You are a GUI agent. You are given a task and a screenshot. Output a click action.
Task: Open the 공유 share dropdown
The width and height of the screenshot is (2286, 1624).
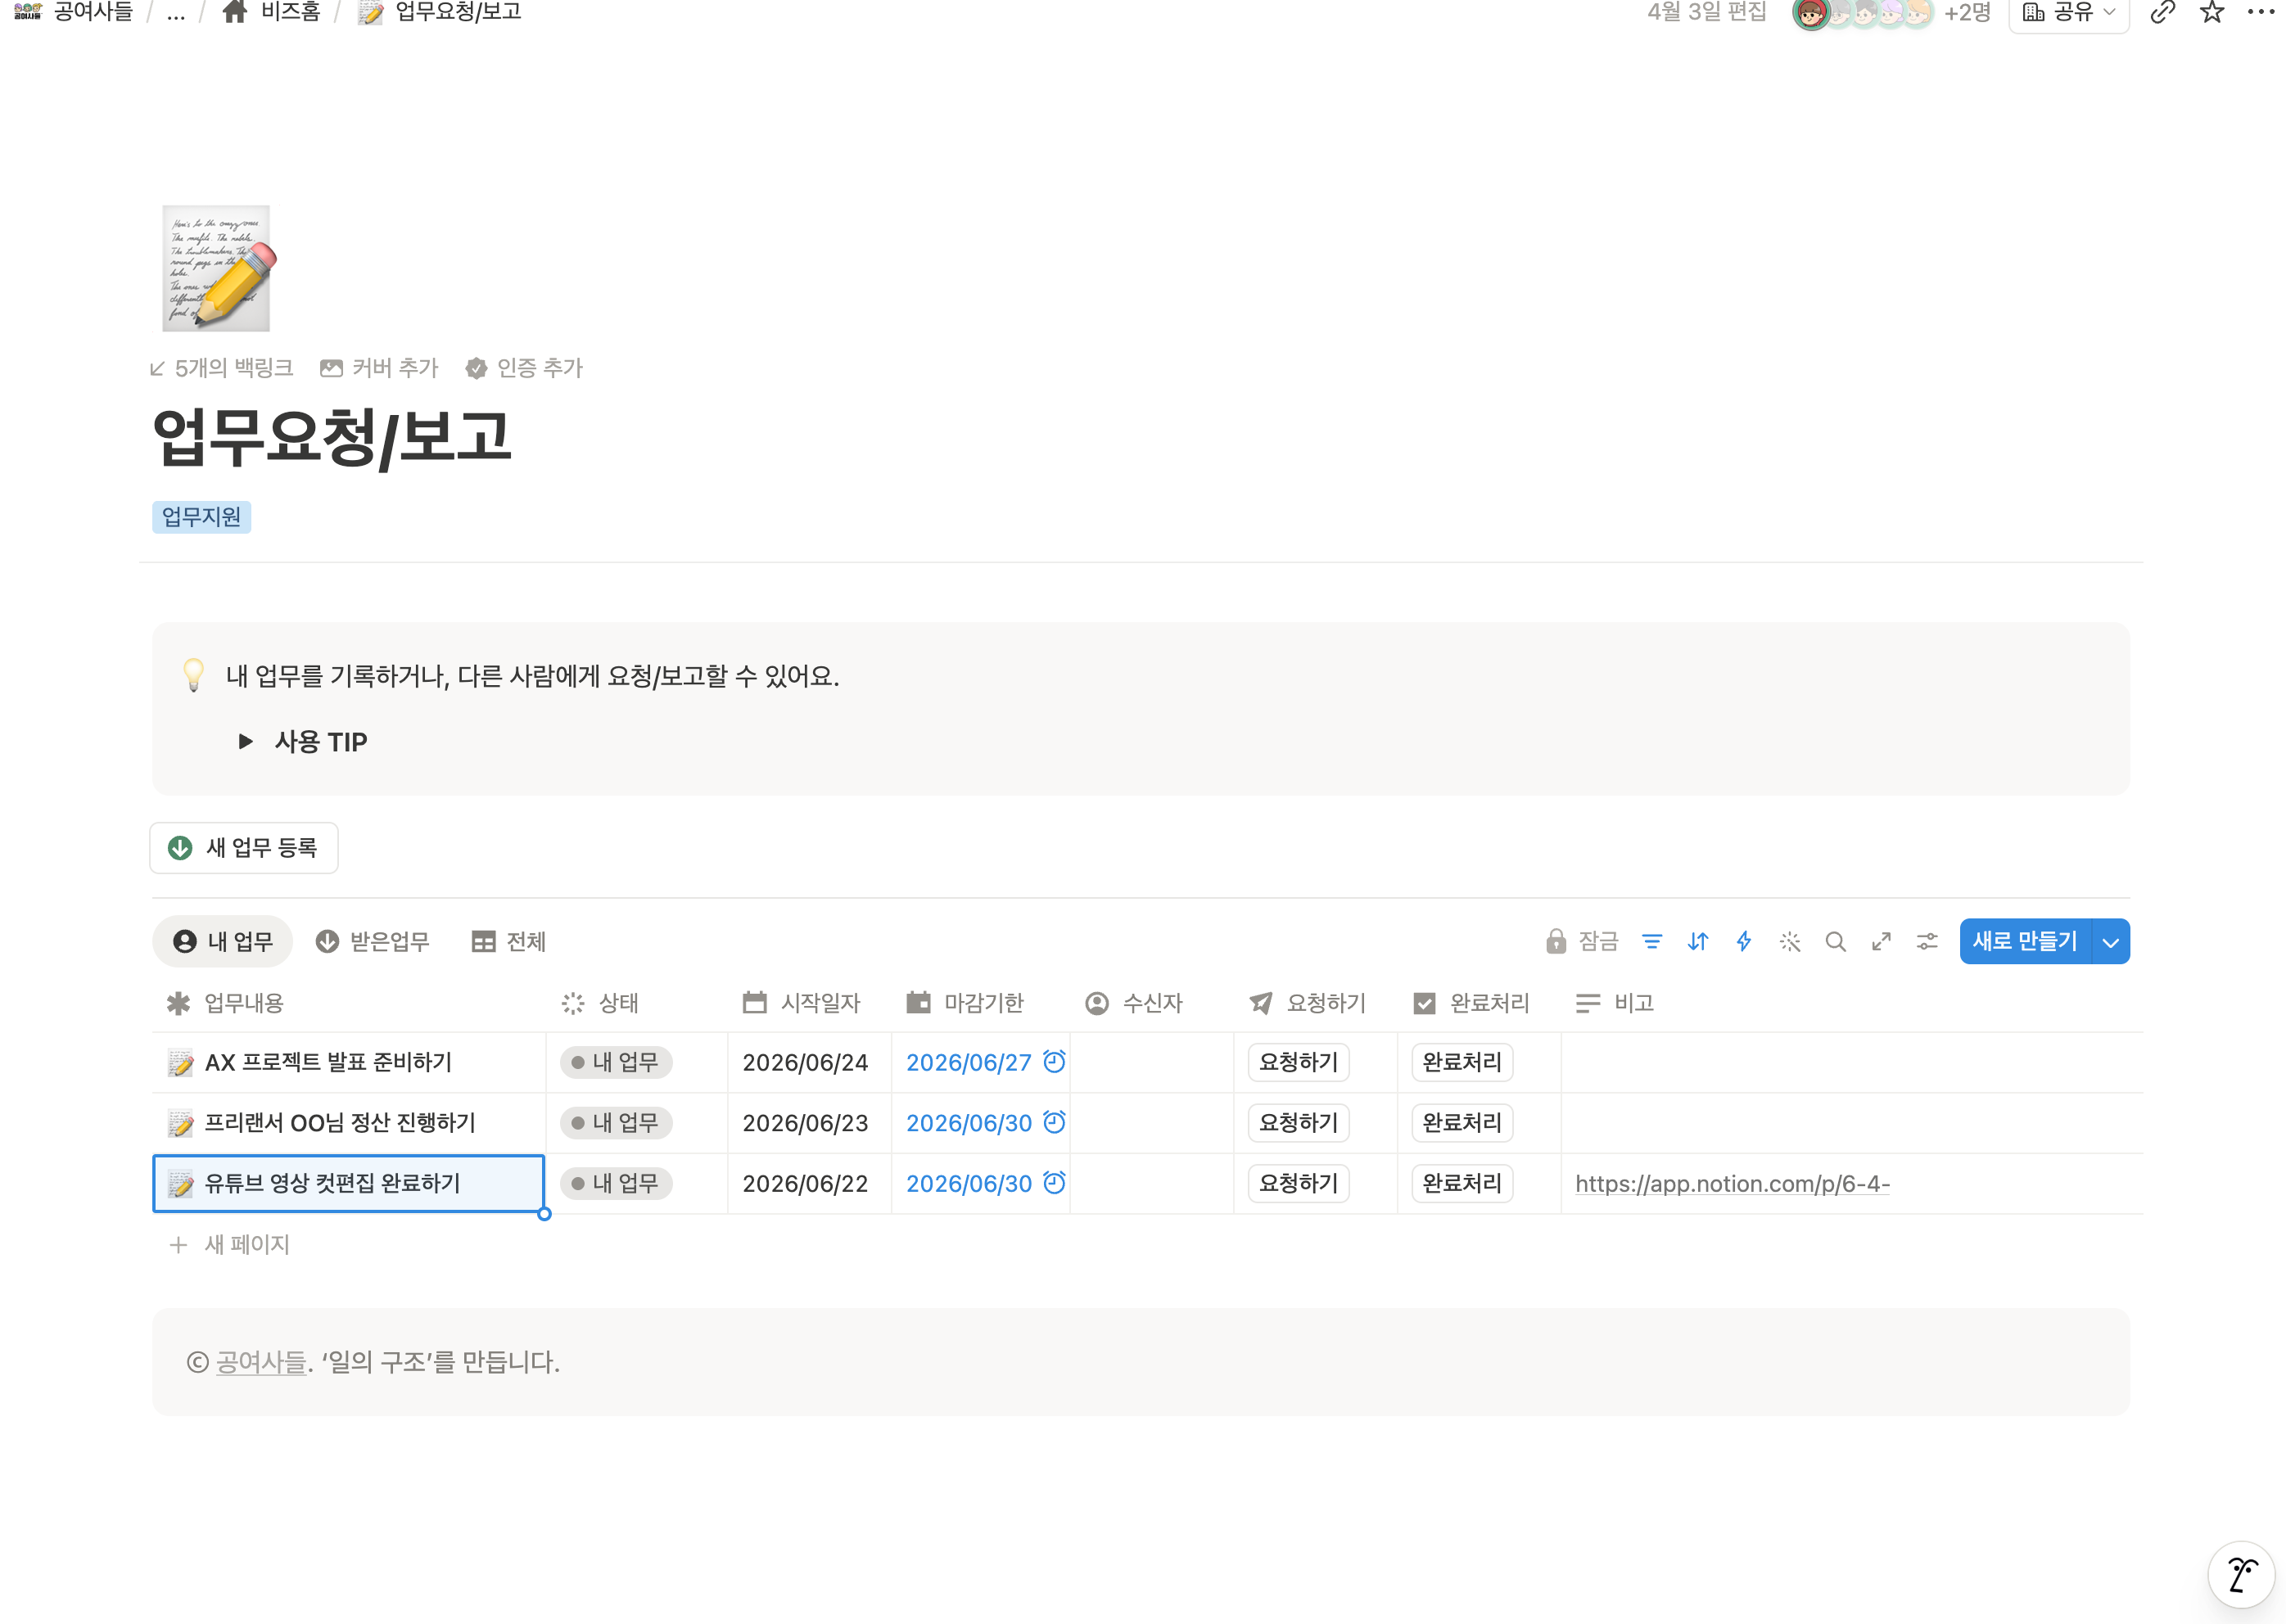click(x=2068, y=13)
